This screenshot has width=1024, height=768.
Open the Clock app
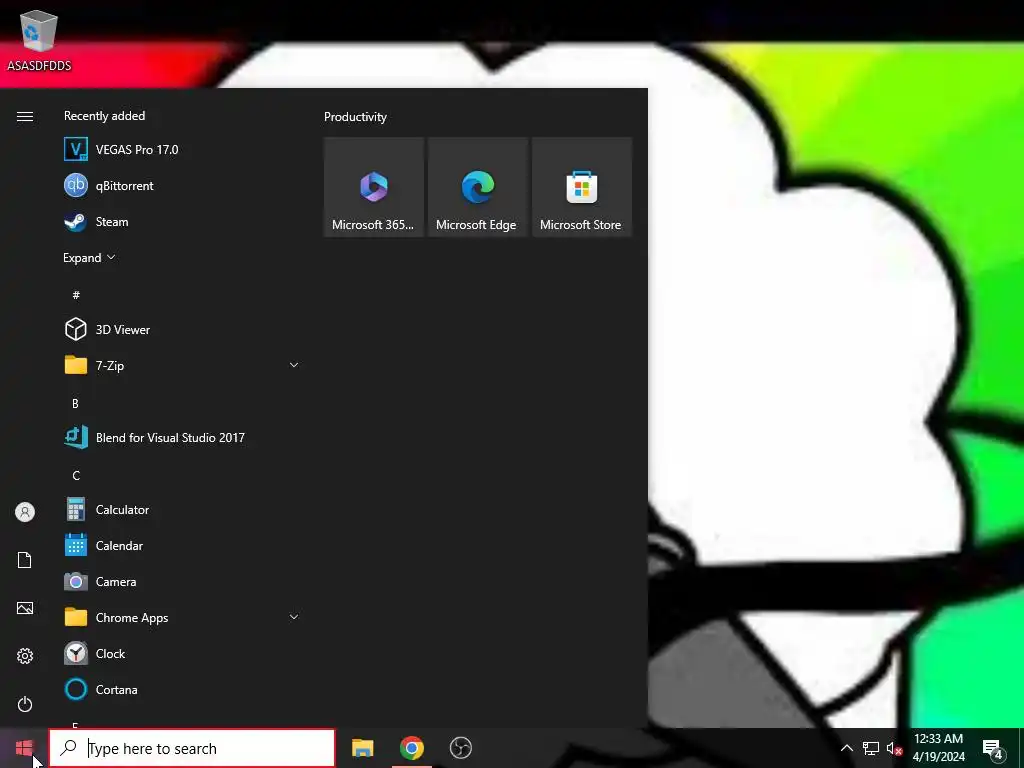click(x=183, y=654)
